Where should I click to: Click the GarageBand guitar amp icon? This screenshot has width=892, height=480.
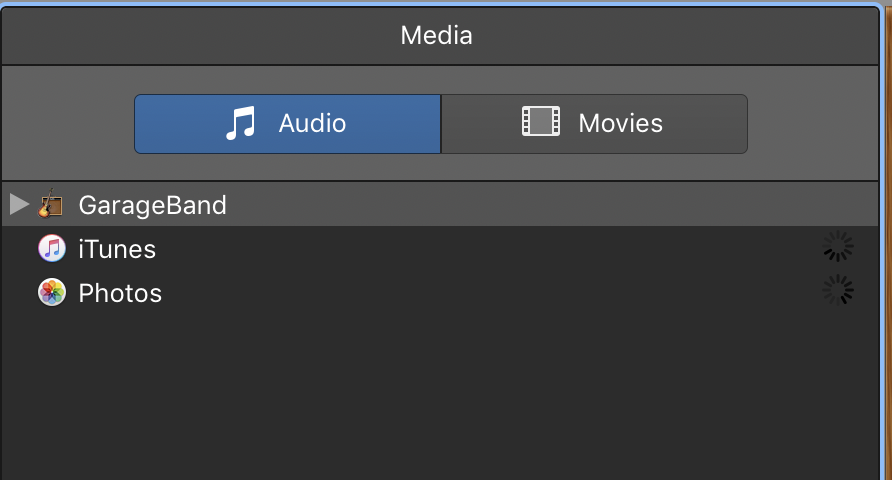tap(51, 205)
